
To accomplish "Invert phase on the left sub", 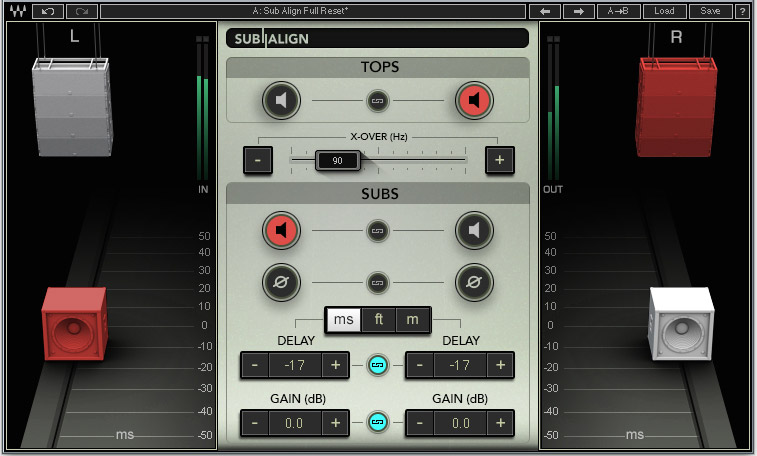I will point(282,283).
